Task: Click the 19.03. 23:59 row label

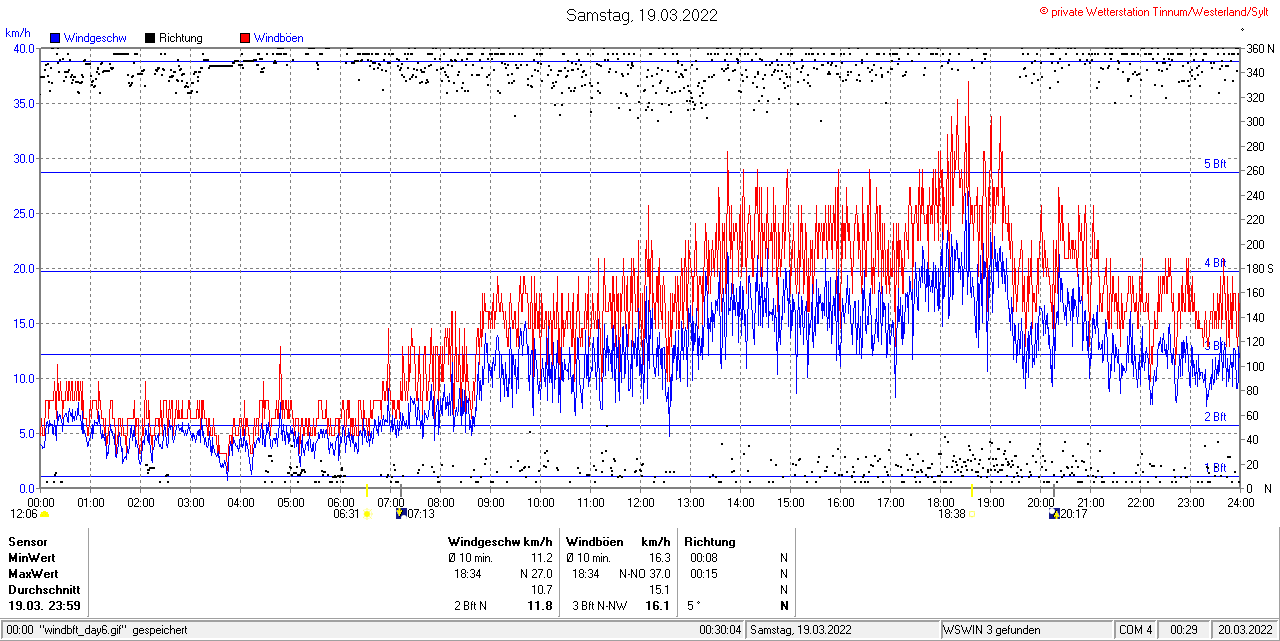Action: point(45,606)
